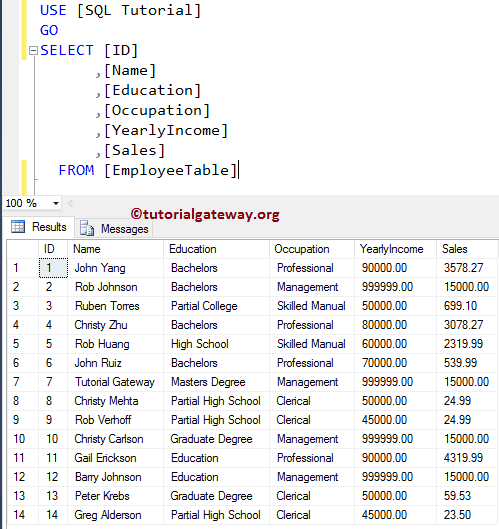Select the Name column header

pyautogui.click(x=115, y=249)
